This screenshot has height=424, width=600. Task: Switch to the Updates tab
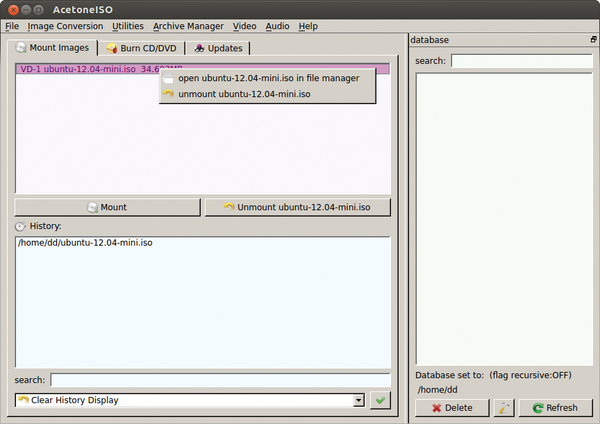[x=218, y=48]
